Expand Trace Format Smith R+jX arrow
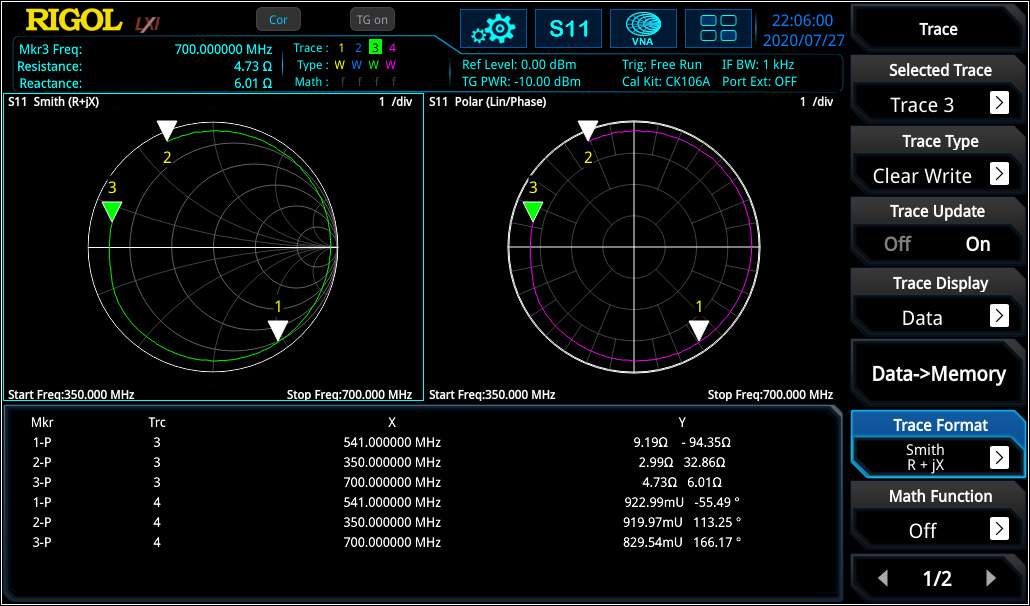 [x=999, y=457]
